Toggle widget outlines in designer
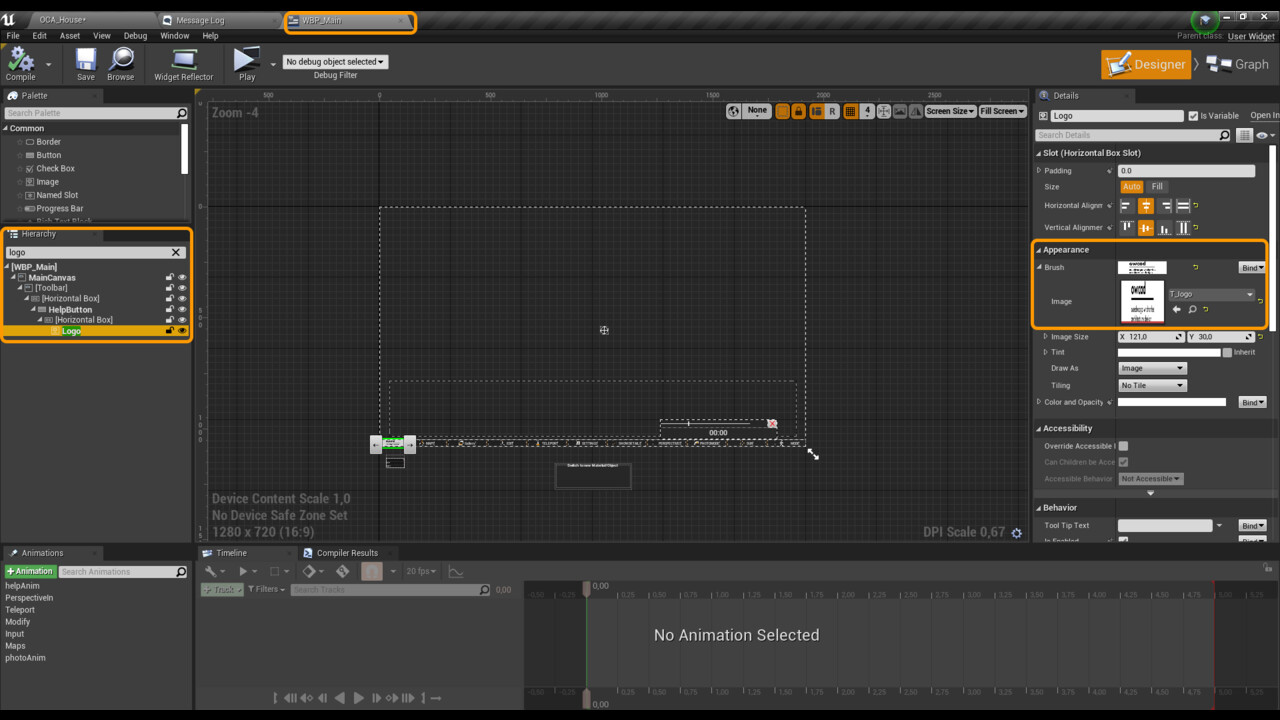 (783, 111)
